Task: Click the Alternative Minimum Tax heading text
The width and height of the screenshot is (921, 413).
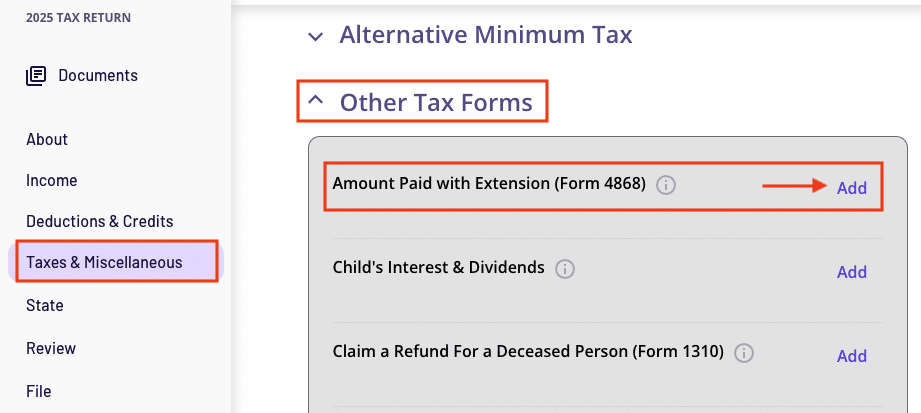Action: coord(486,36)
